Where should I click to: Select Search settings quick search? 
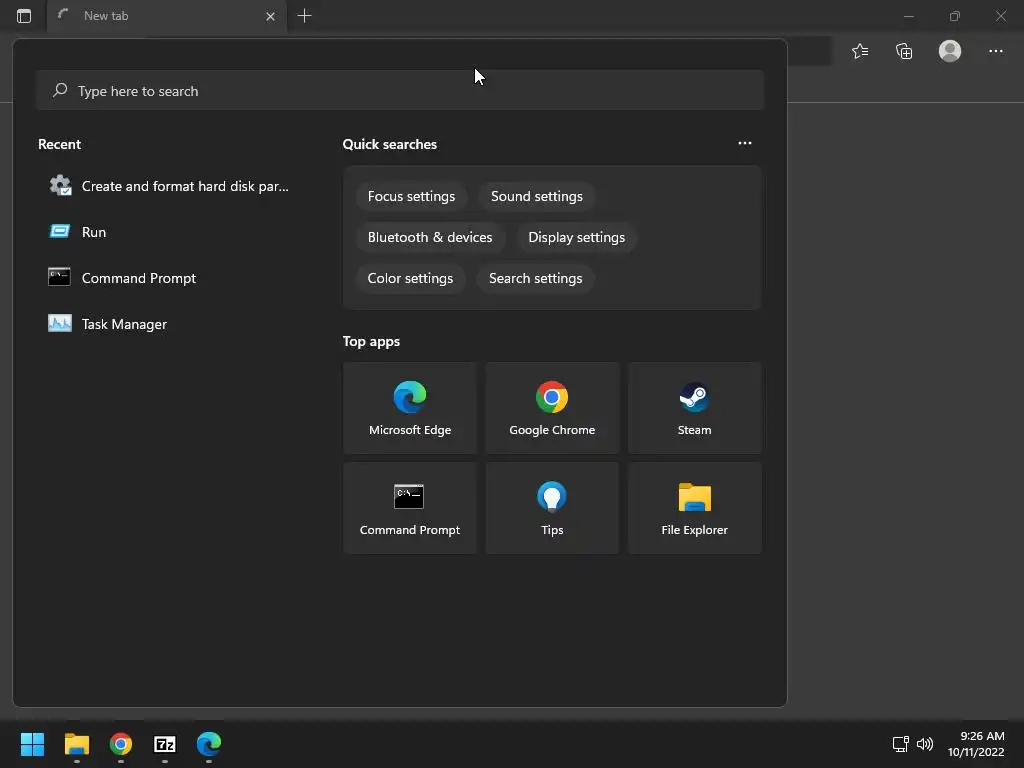[536, 278]
